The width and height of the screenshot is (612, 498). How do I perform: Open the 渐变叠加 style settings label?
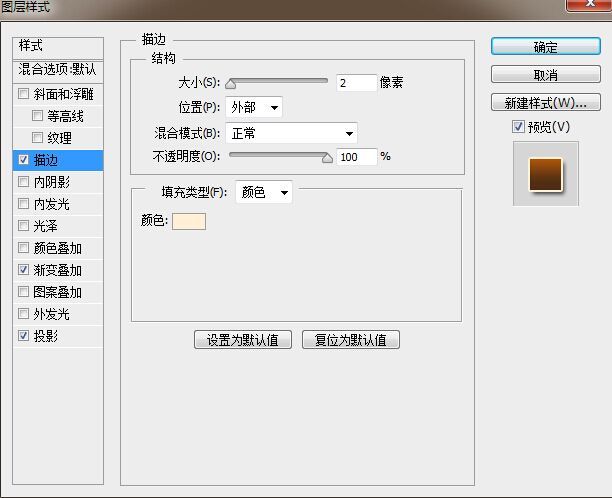[x=57, y=270]
